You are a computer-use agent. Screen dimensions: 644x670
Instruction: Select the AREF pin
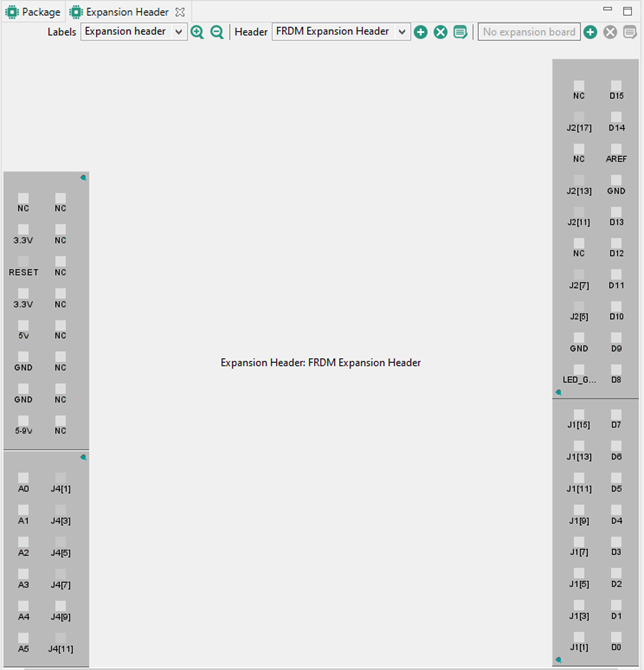[x=616, y=149]
